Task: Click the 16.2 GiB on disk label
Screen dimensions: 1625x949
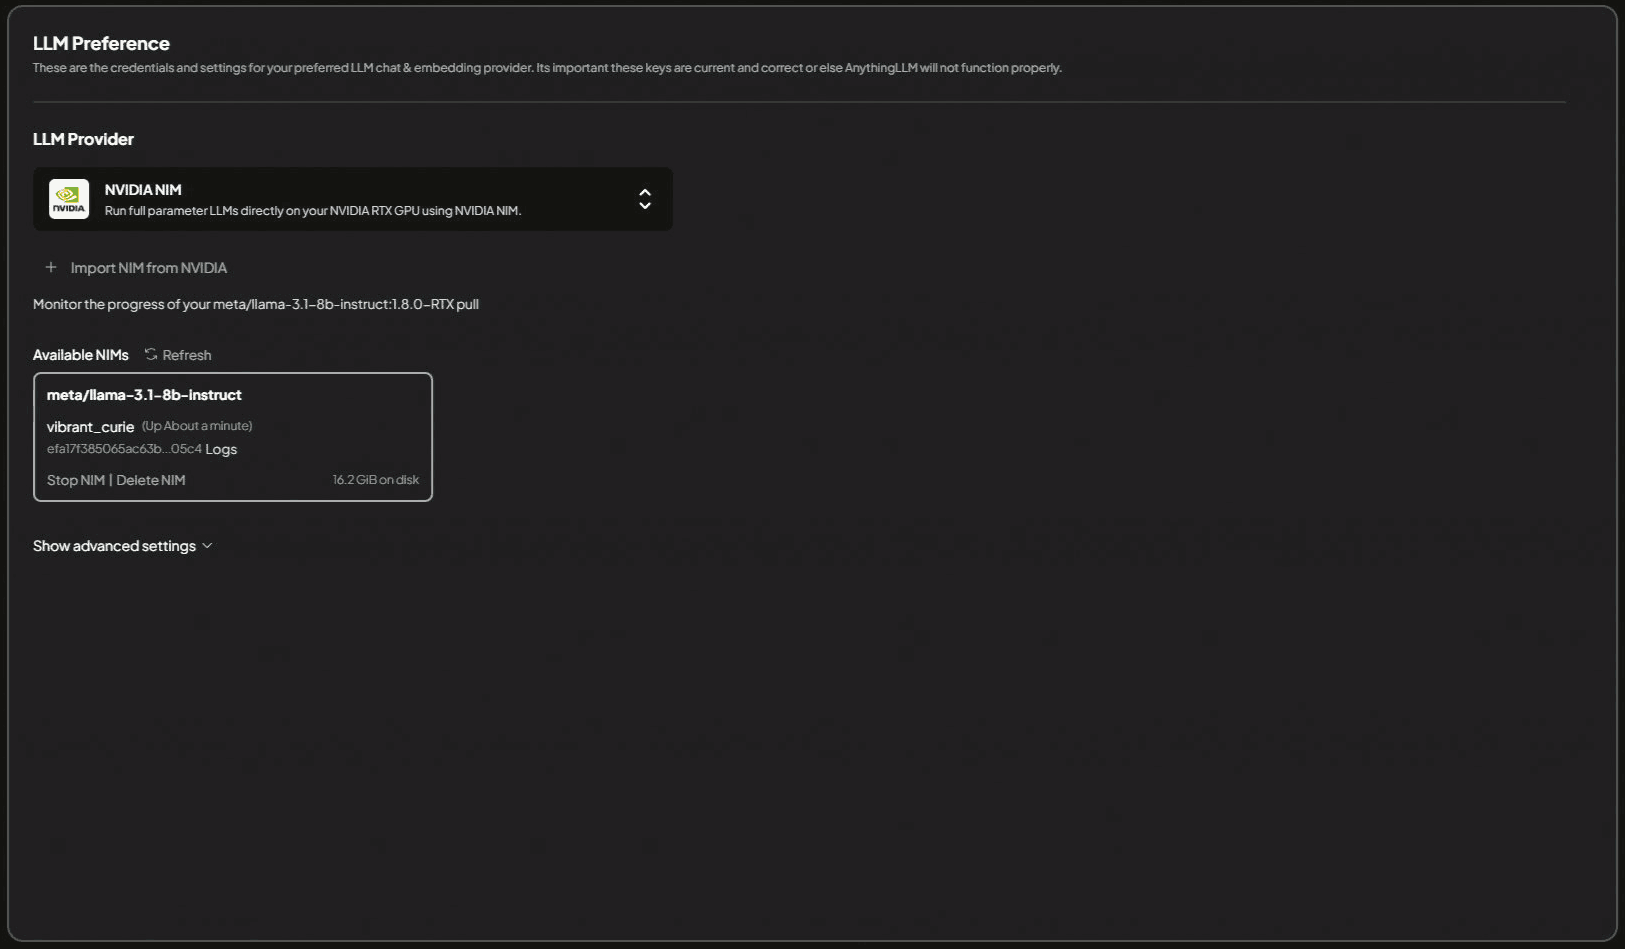Action: coord(375,480)
